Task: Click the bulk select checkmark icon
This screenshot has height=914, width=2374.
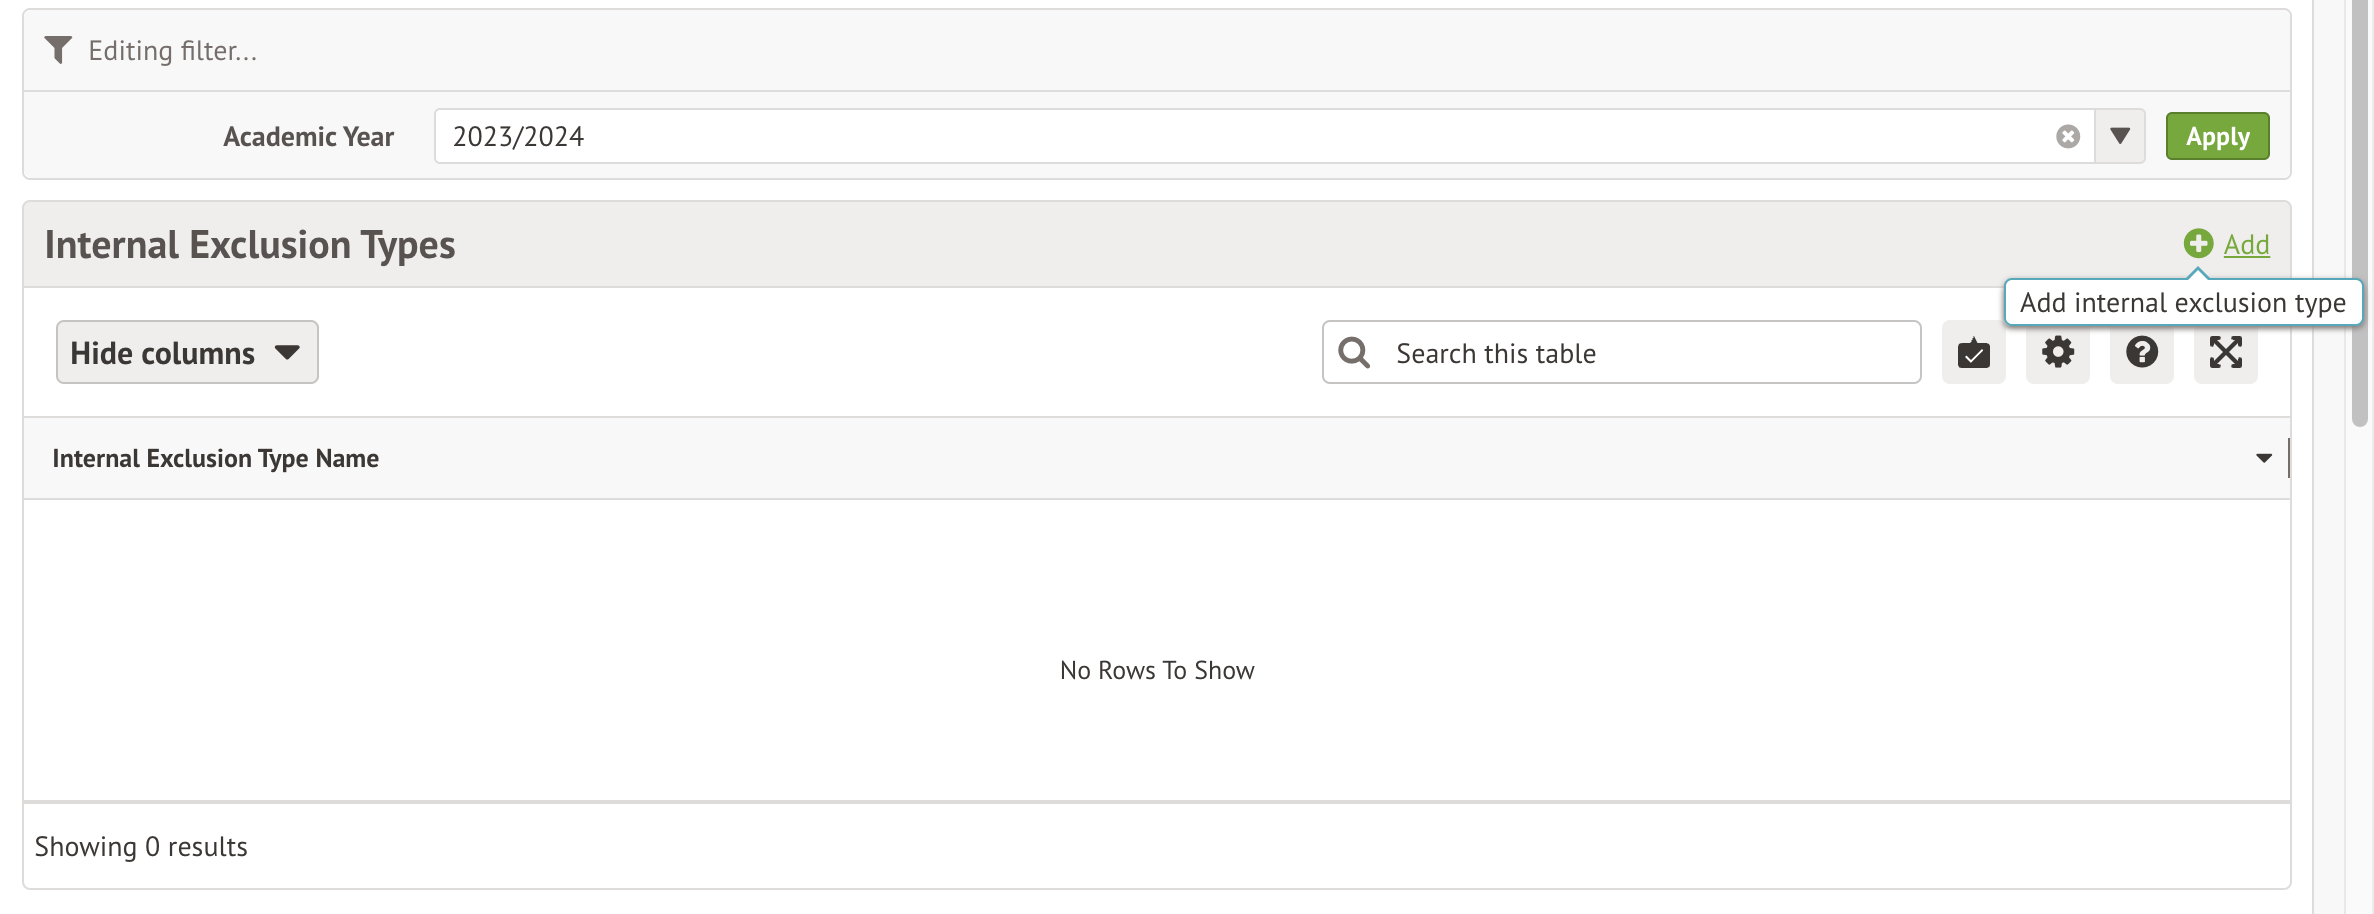Action: click(1973, 353)
